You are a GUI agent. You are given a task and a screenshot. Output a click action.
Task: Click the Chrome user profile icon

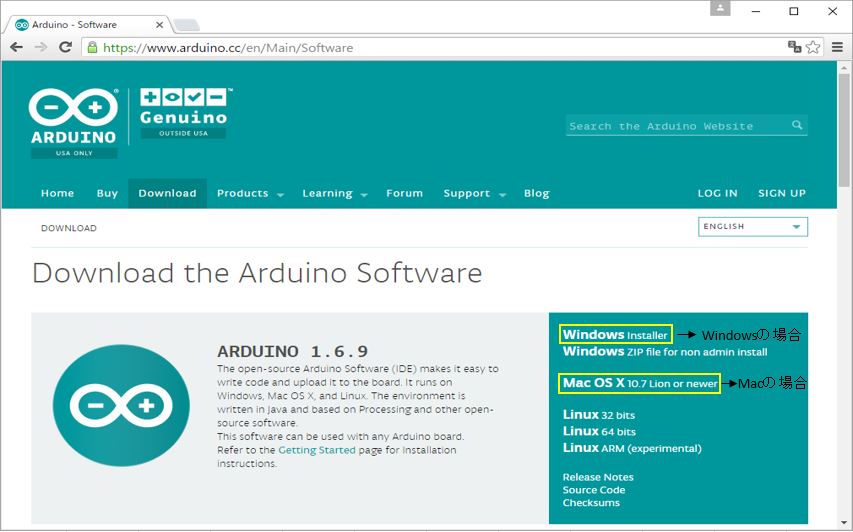720,8
